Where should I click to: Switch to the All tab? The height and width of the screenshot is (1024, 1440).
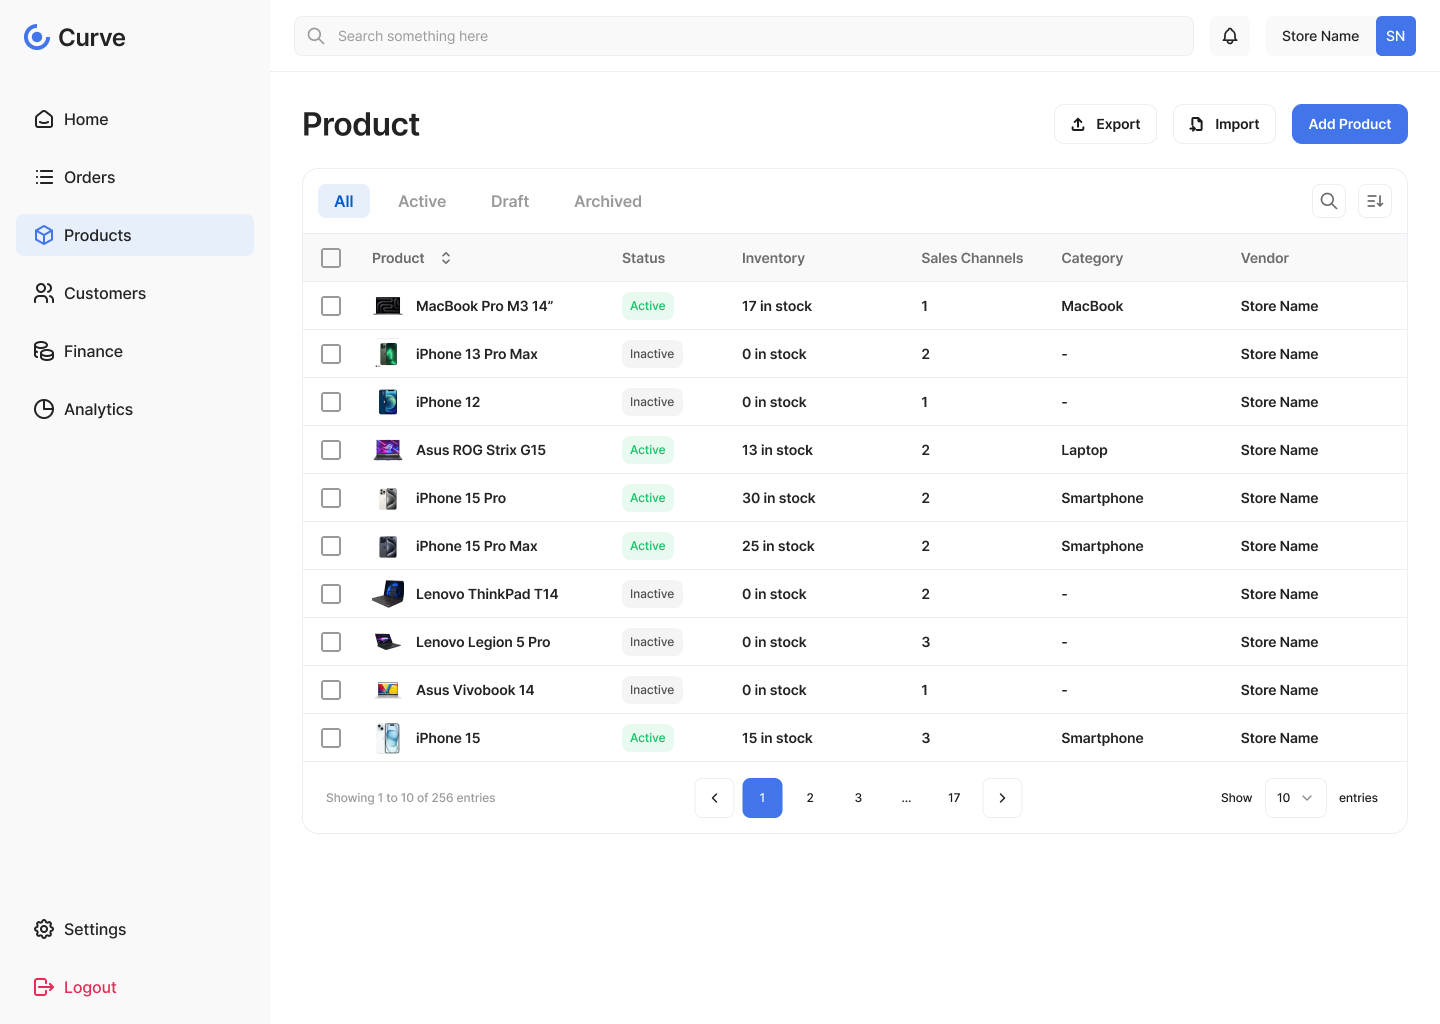(344, 201)
